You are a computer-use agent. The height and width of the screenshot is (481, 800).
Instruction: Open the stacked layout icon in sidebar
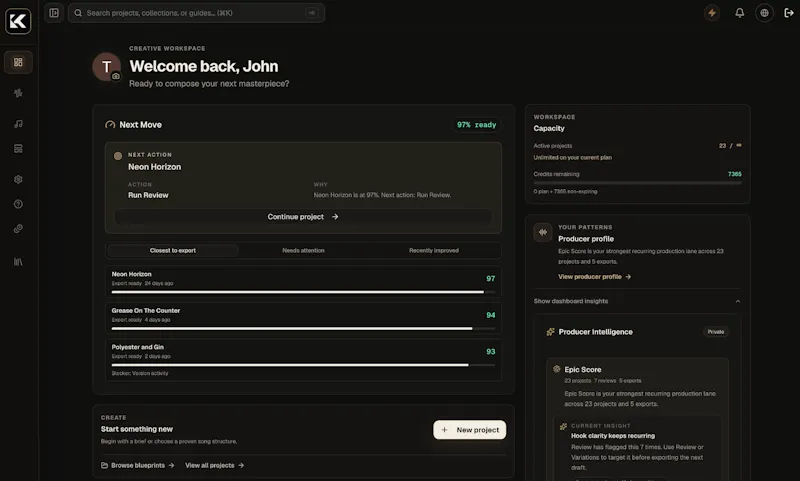[18, 148]
